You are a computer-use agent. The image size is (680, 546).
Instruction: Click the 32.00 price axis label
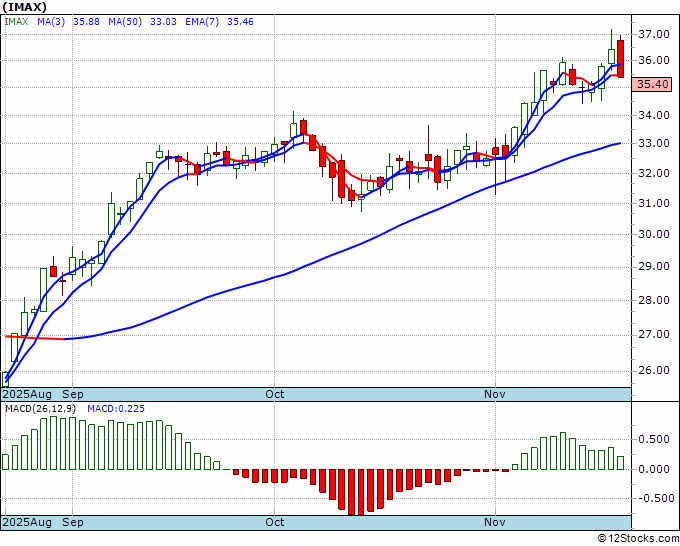click(654, 173)
